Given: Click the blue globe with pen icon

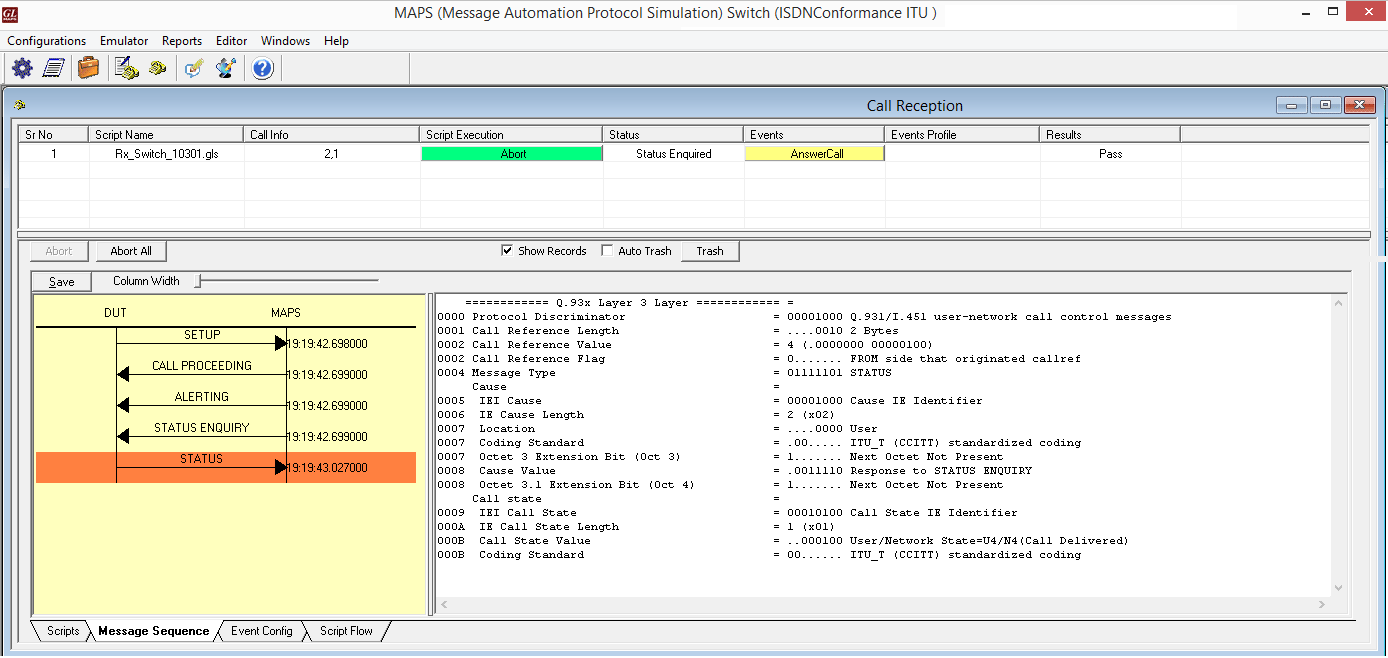Looking at the screenshot, I should tap(227, 68).
